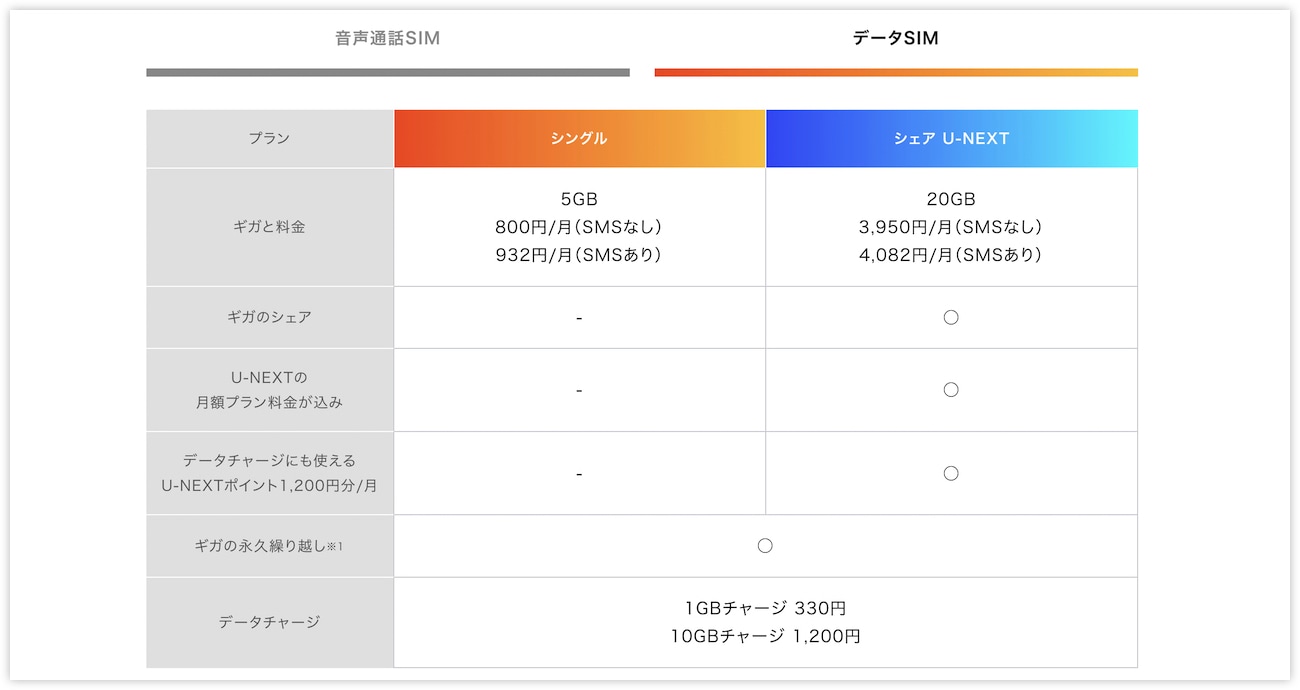Image resolution: width=1300 pixels, height=690 pixels.
Task: Click the gray bar under 音声通話SIM
Action: (x=387, y=72)
